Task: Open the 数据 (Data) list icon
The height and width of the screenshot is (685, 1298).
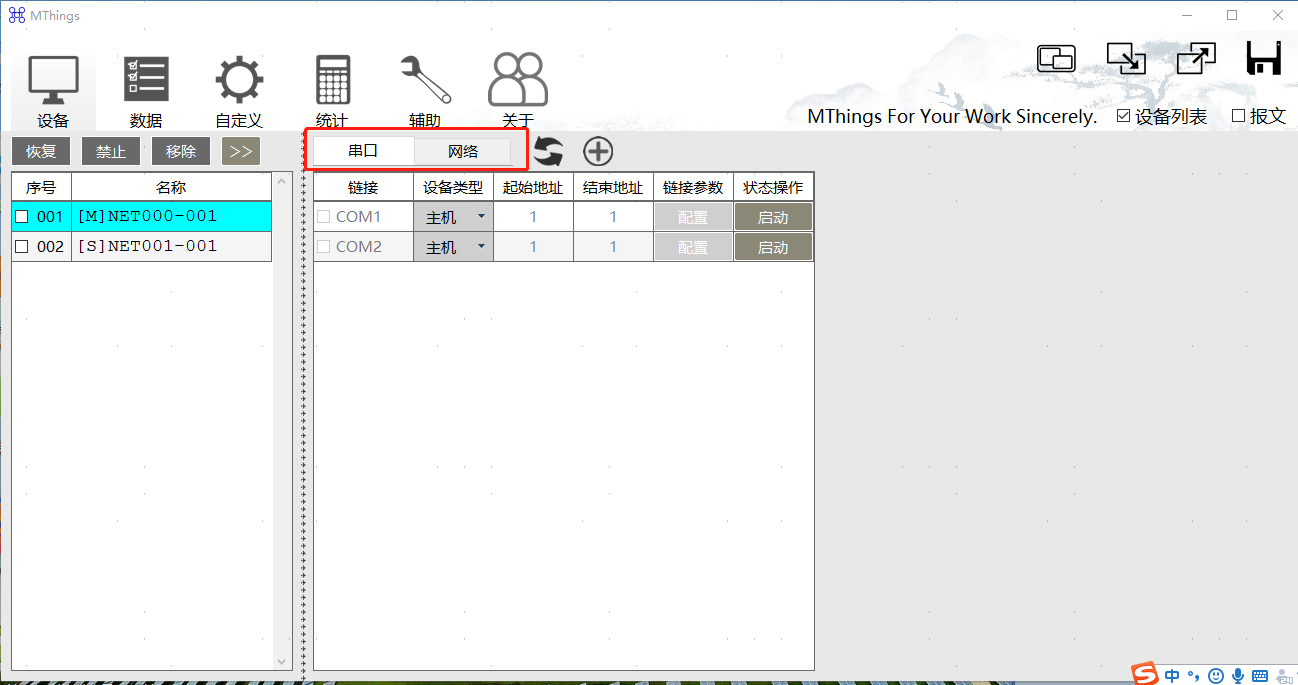Action: pos(146,80)
